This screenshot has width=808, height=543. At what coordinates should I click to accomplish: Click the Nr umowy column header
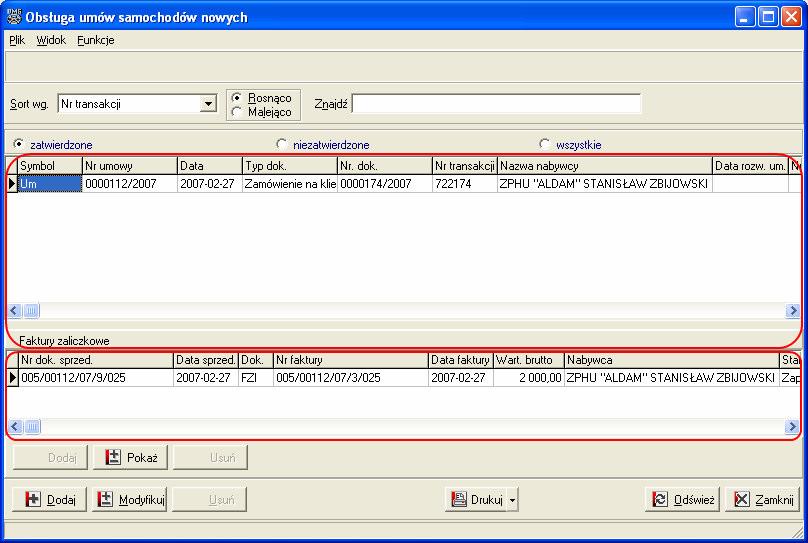click(x=130, y=166)
